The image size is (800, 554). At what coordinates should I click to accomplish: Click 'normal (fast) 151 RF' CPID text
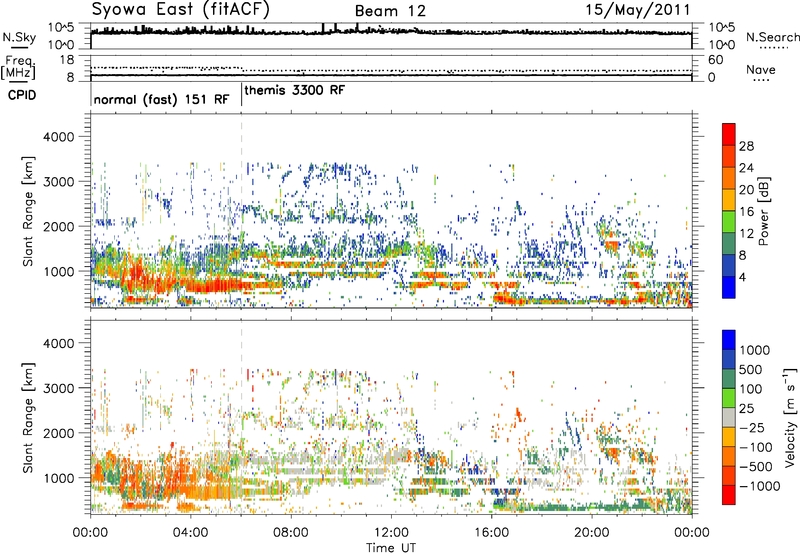click(x=161, y=99)
